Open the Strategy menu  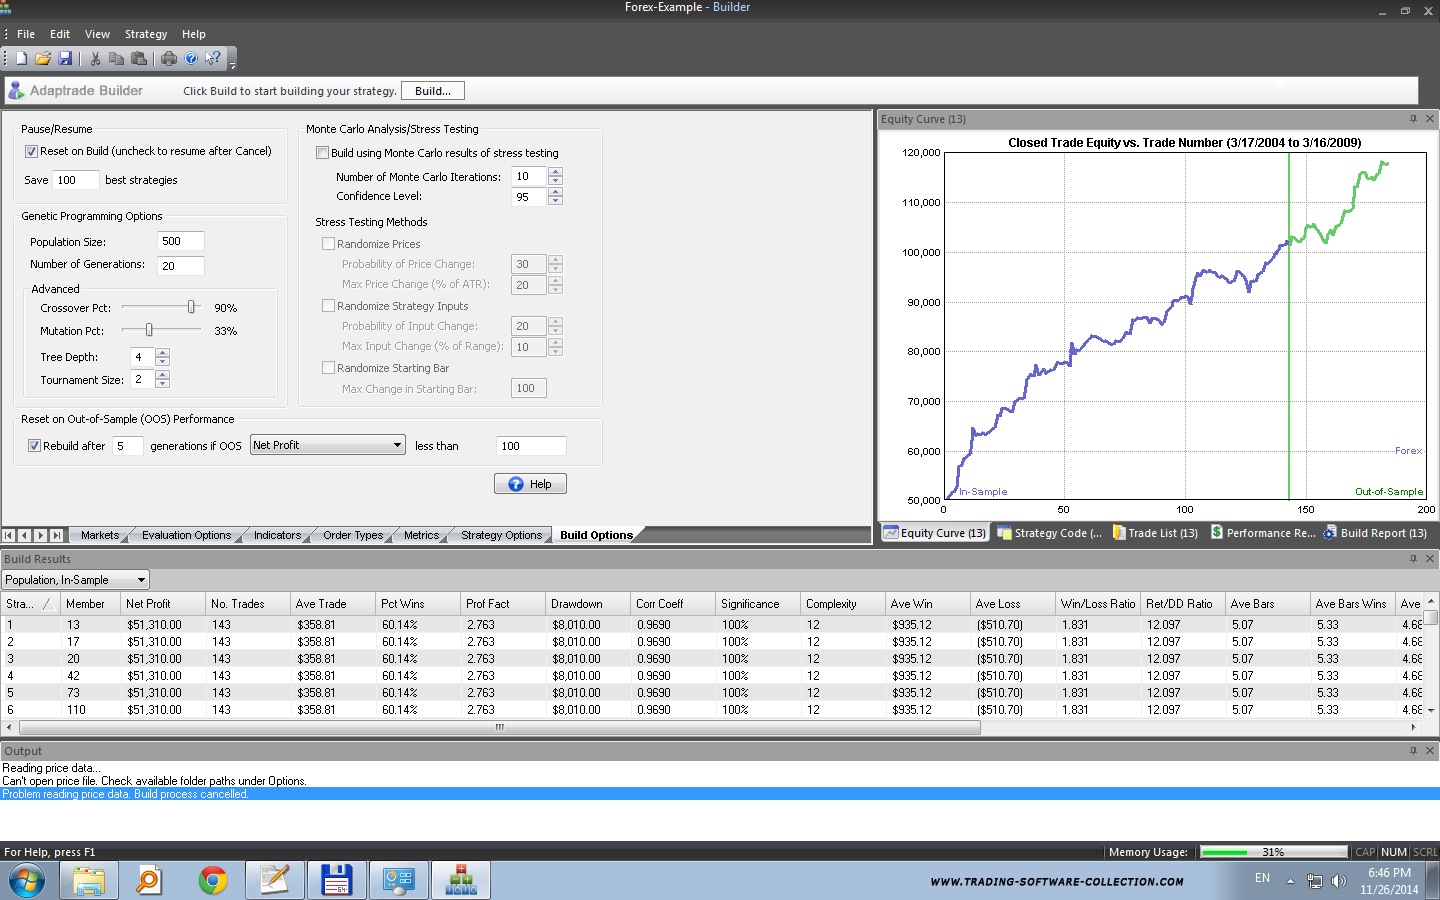[145, 34]
